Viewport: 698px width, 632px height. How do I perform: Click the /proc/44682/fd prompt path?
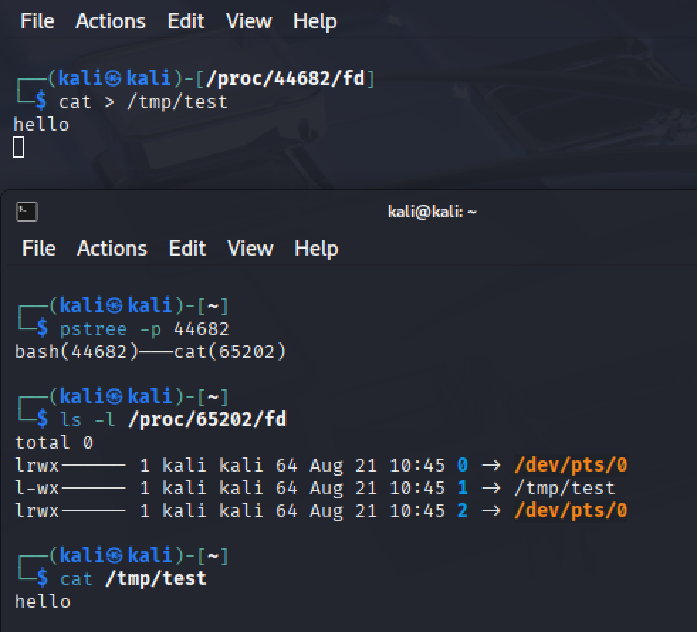point(285,79)
